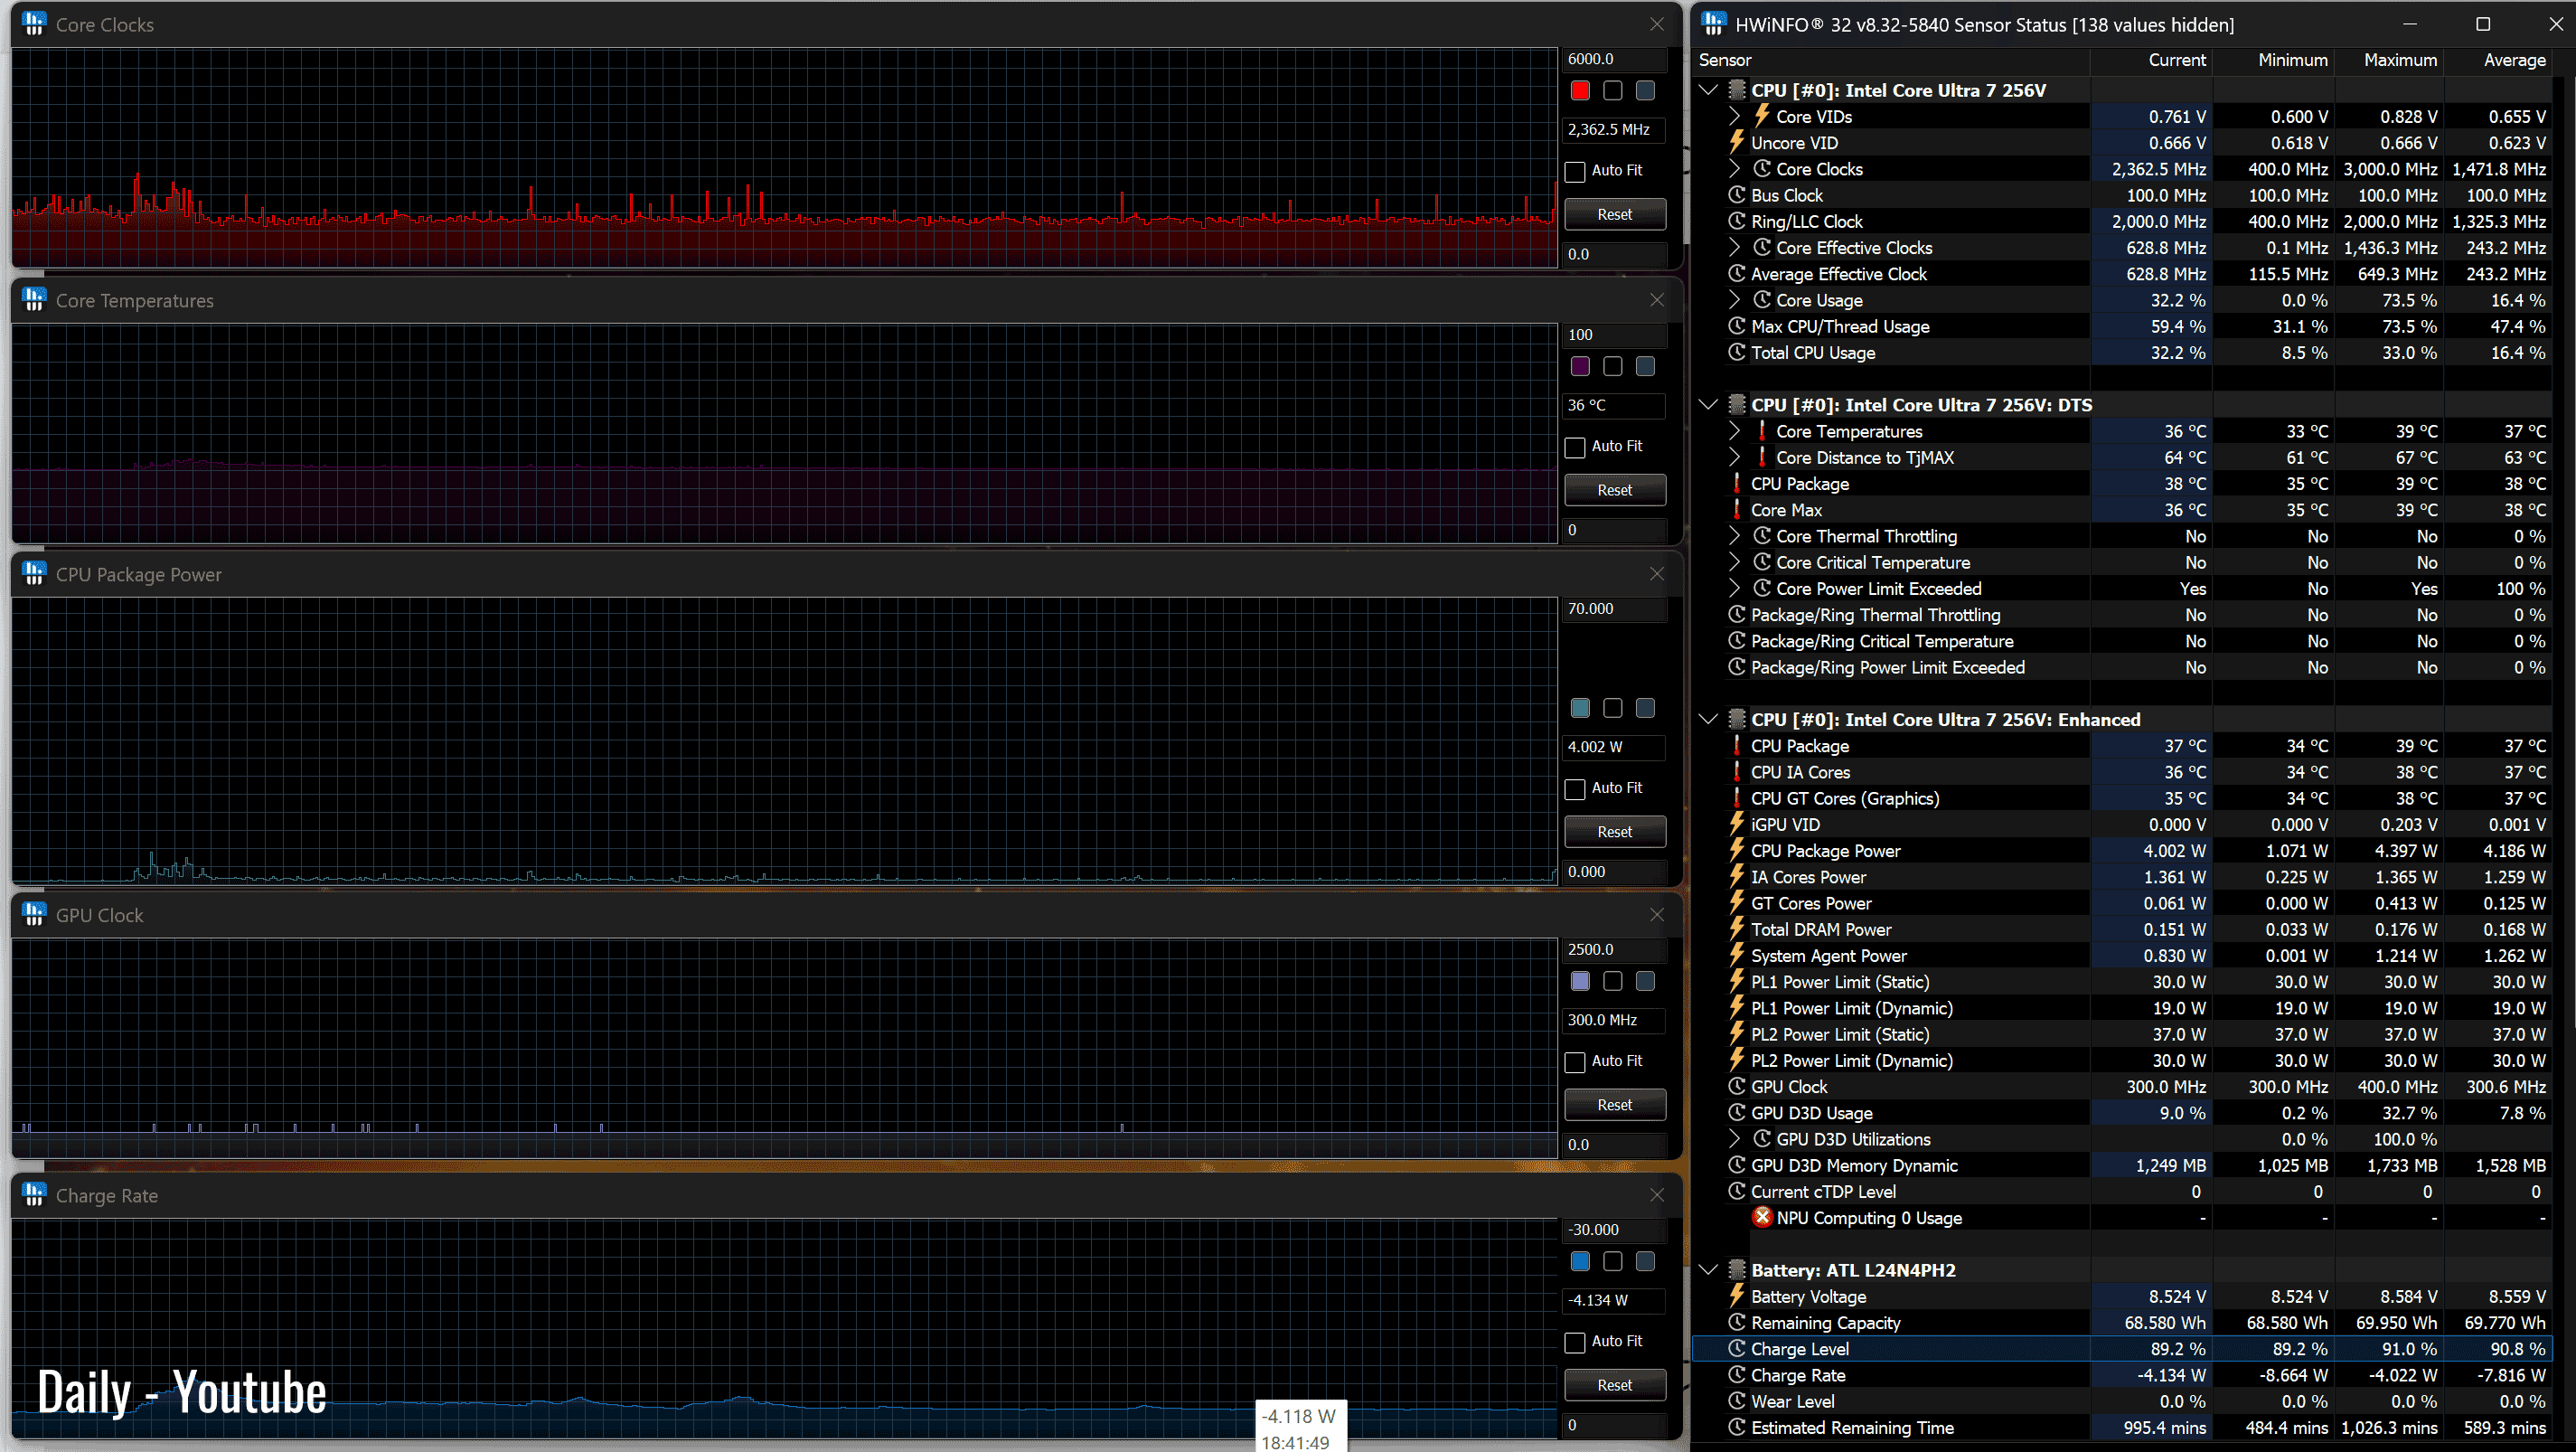Click the thermometer icon beside the DTS CPU Package row
Screen dimensions: 2576x1452
1737,484
